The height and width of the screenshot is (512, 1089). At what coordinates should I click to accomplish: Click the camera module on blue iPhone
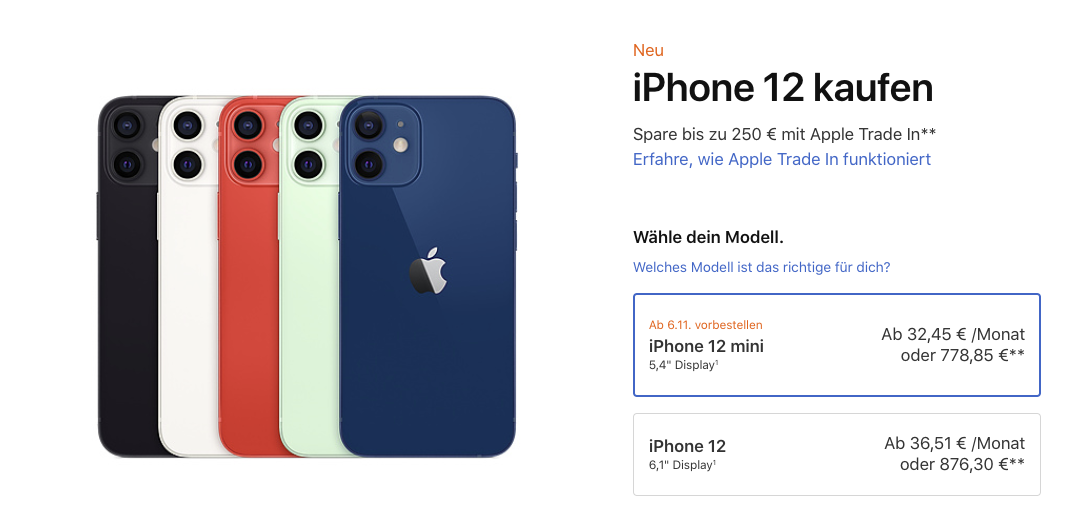point(383,144)
